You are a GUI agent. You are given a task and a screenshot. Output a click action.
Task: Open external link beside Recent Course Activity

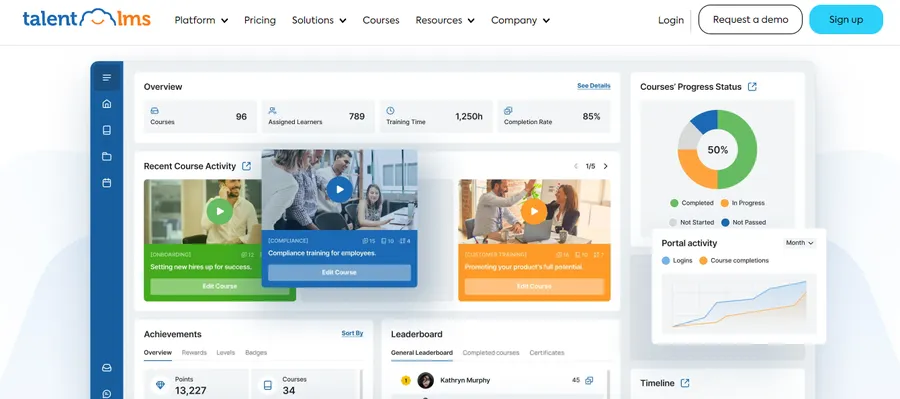coord(246,166)
